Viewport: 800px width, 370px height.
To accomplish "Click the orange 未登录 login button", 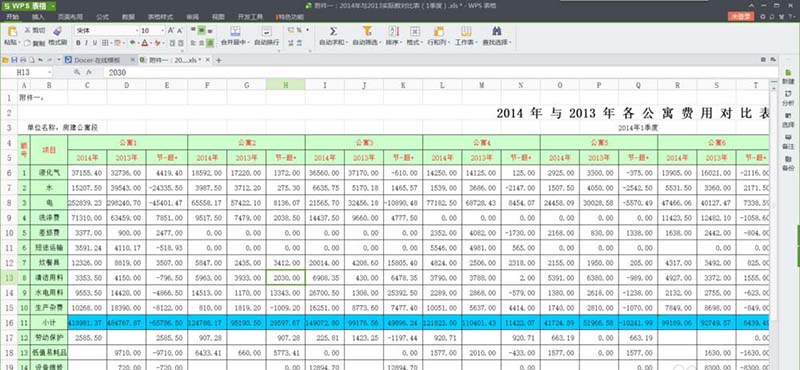I will pos(740,16).
